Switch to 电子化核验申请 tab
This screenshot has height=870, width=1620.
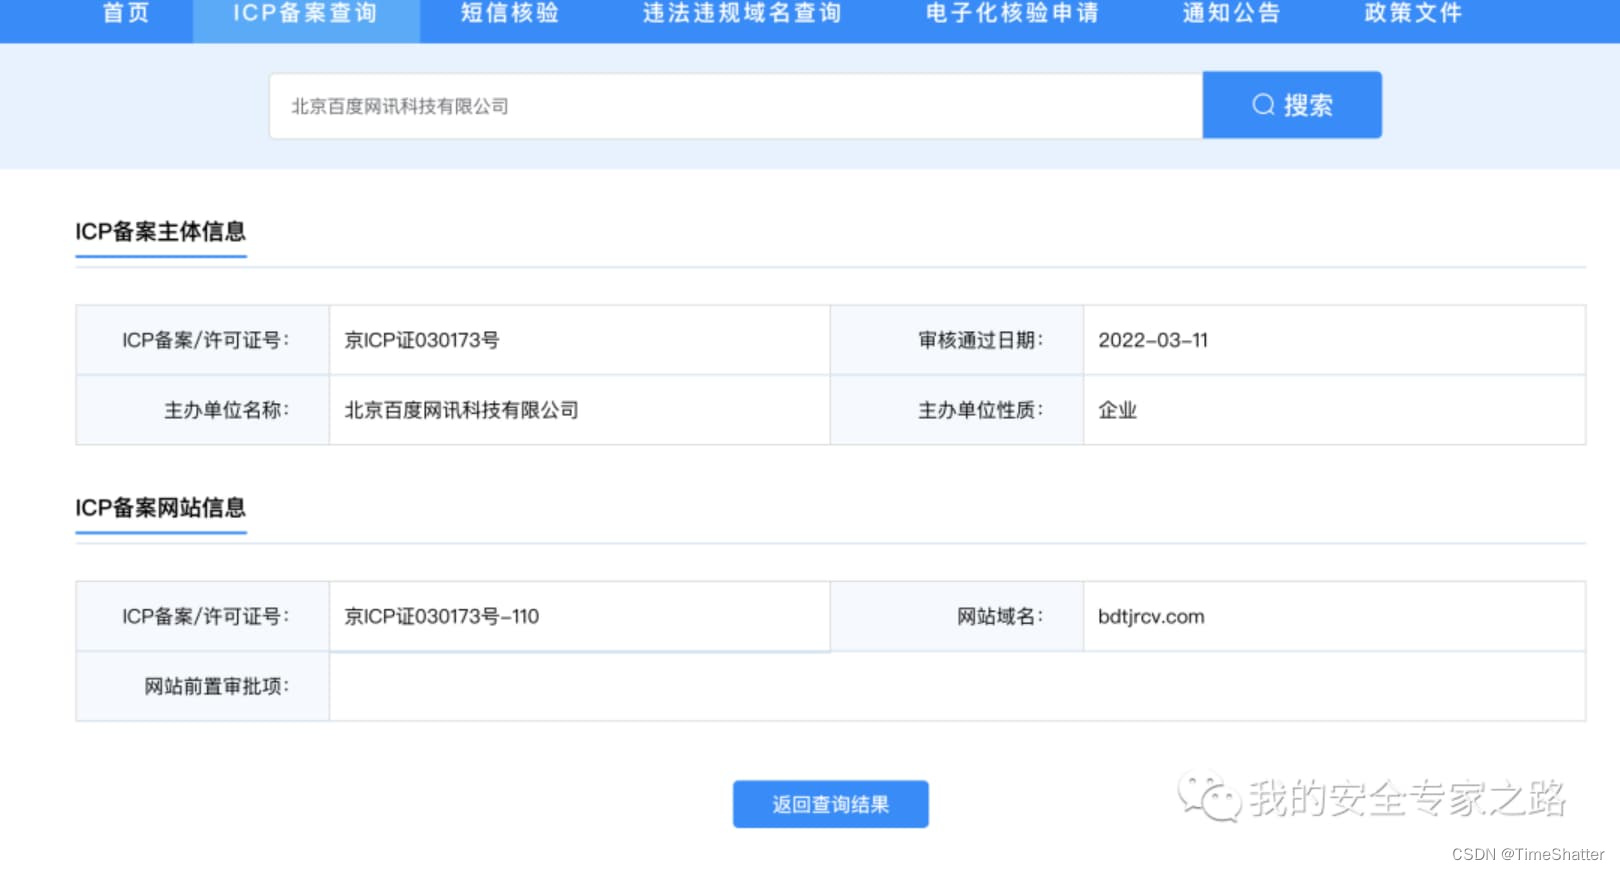coord(1012,14)
